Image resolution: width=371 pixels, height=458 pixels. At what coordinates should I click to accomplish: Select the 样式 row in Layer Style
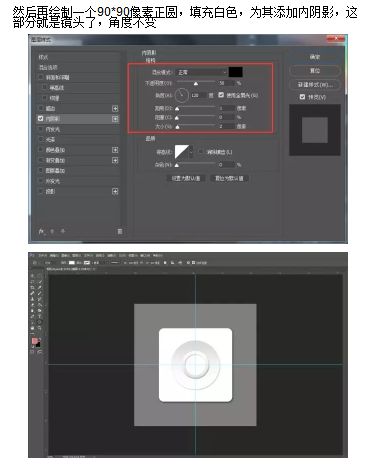pos(78,57)
